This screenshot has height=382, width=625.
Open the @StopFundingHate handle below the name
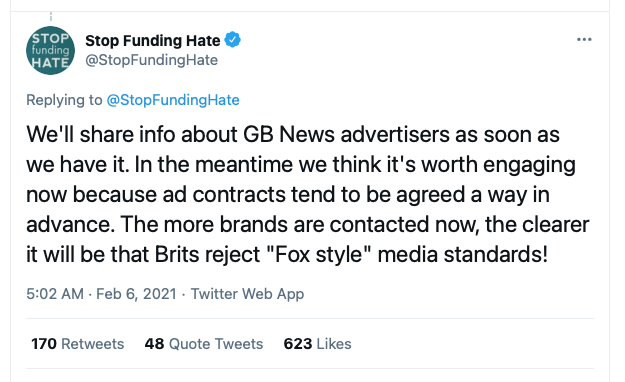151,60
